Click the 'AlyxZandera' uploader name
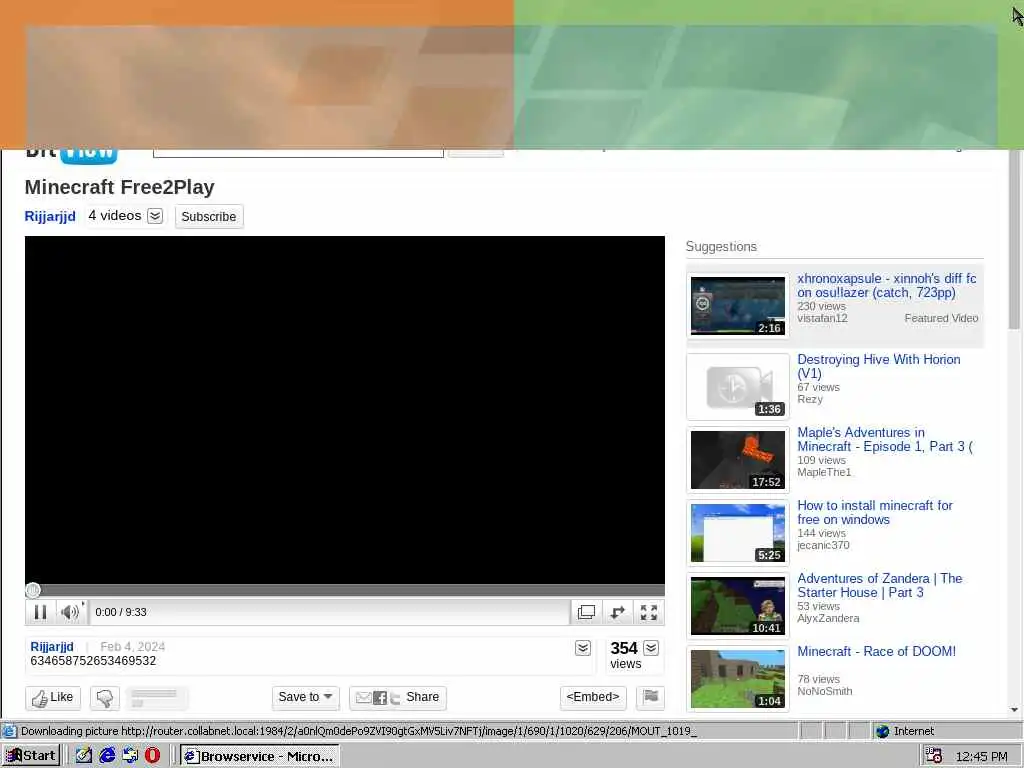 coord(828,618)
